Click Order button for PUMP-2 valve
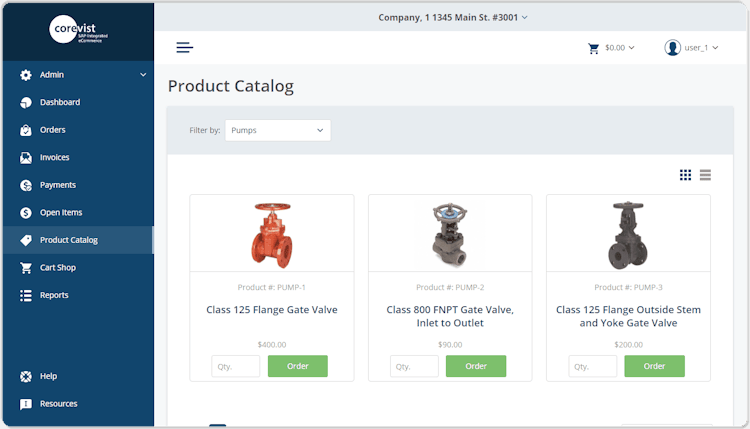Image resolution: width=750 pixels, height=429 pixels. (x=476, y=366)
